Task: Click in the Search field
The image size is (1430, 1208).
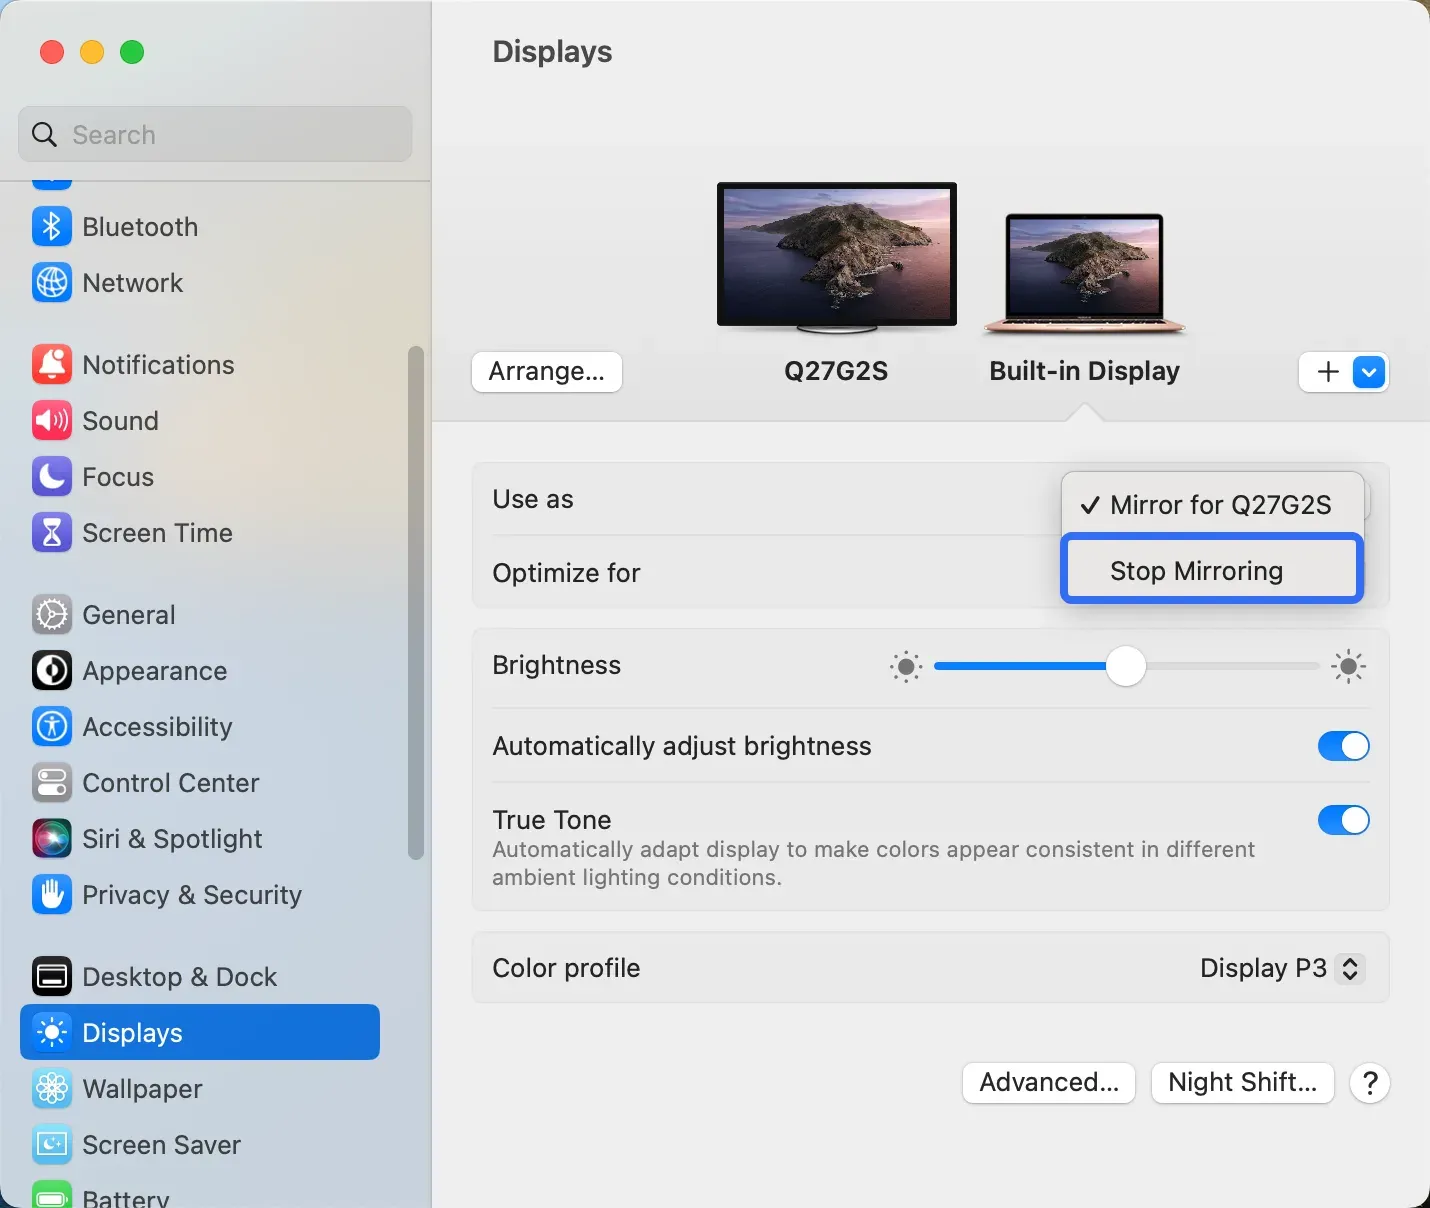Action: [215, 134]
